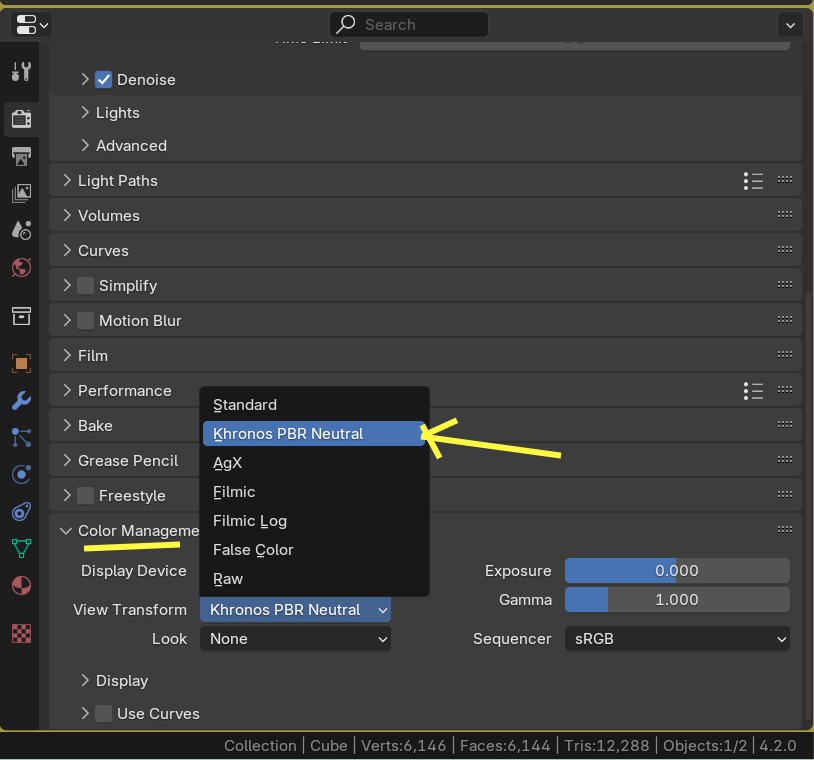The image size is (814, 760).
Task: Open the Look dropdown set to None
Action: point(295,639)
